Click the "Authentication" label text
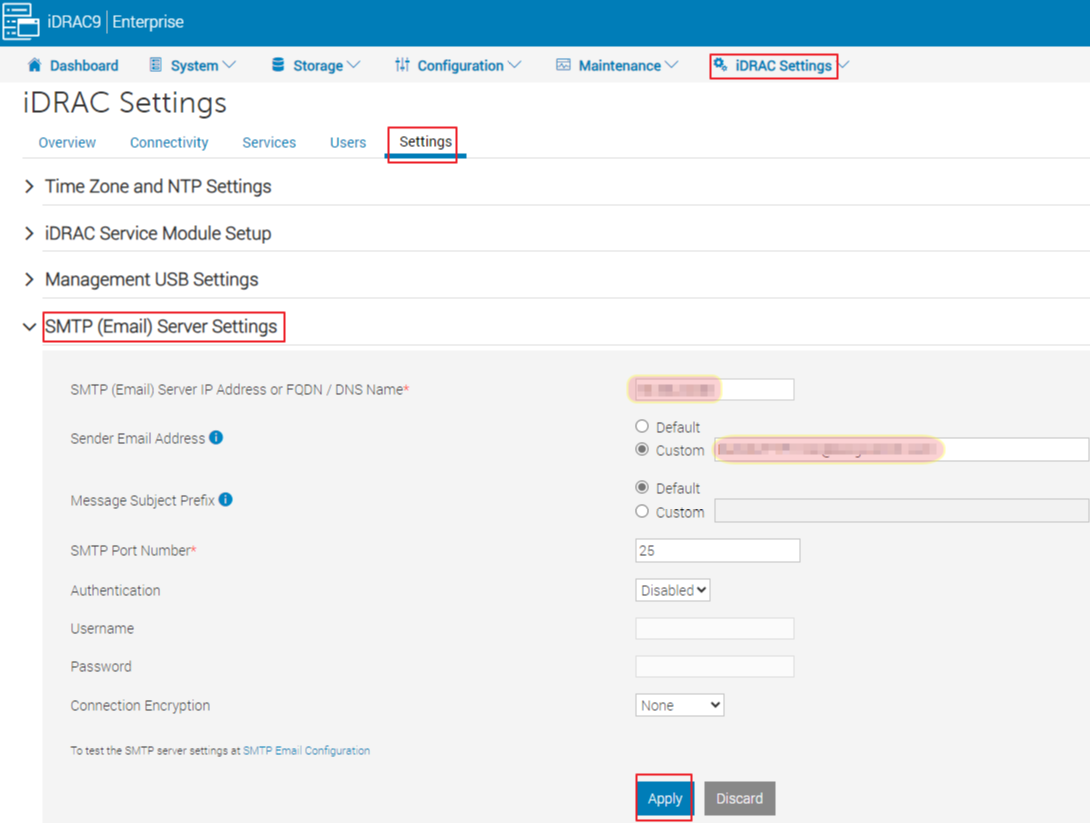Screen dimensions: 1090x823 115,590
